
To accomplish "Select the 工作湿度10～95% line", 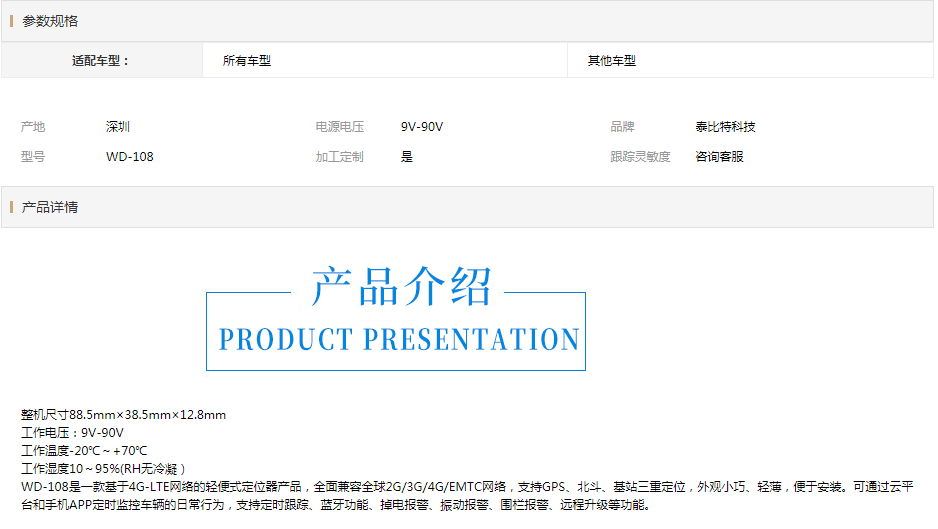I will click(103, 469).
